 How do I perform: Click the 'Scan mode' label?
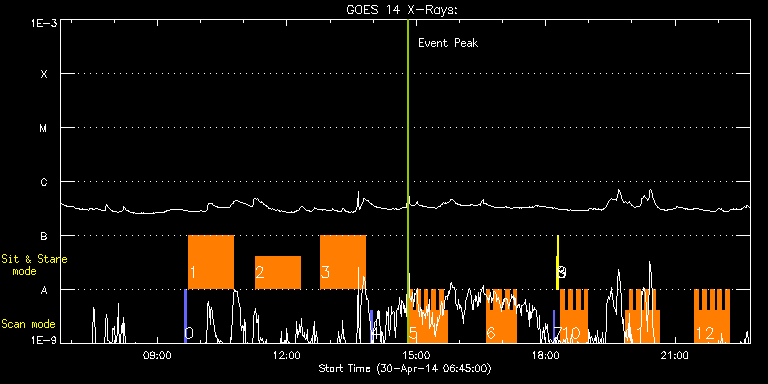[28, 324]
